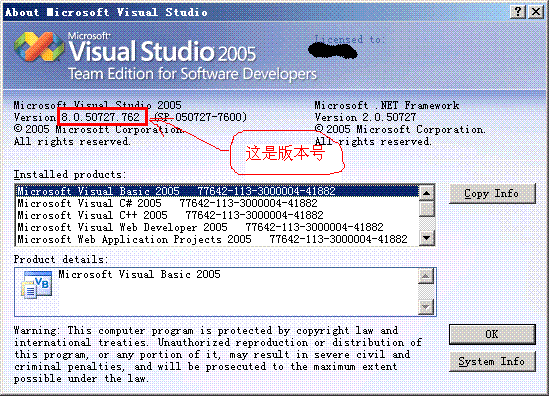The height and width of the screenshot is (400, 549).
Task: Click product details scroll up arrow
Action: (426, 276)
